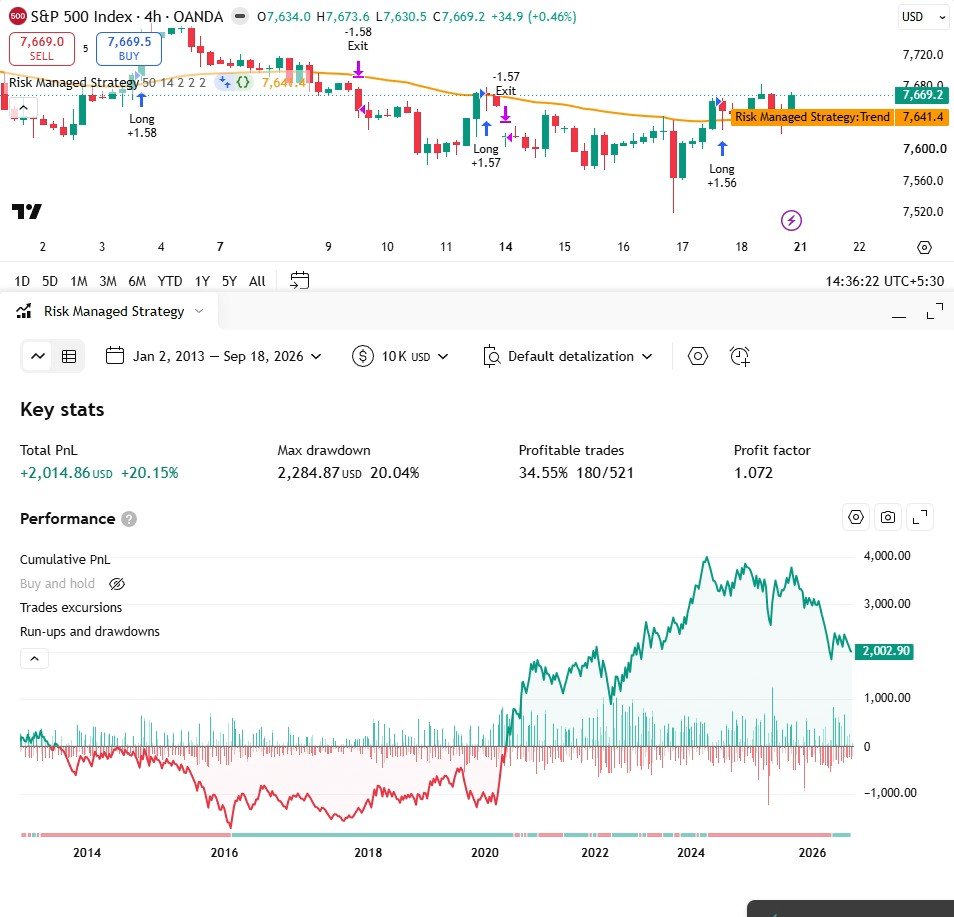Open the Jan 2, 2013 date range dropdown
Viewport: 954px width, 917px height.
[214, 356]
